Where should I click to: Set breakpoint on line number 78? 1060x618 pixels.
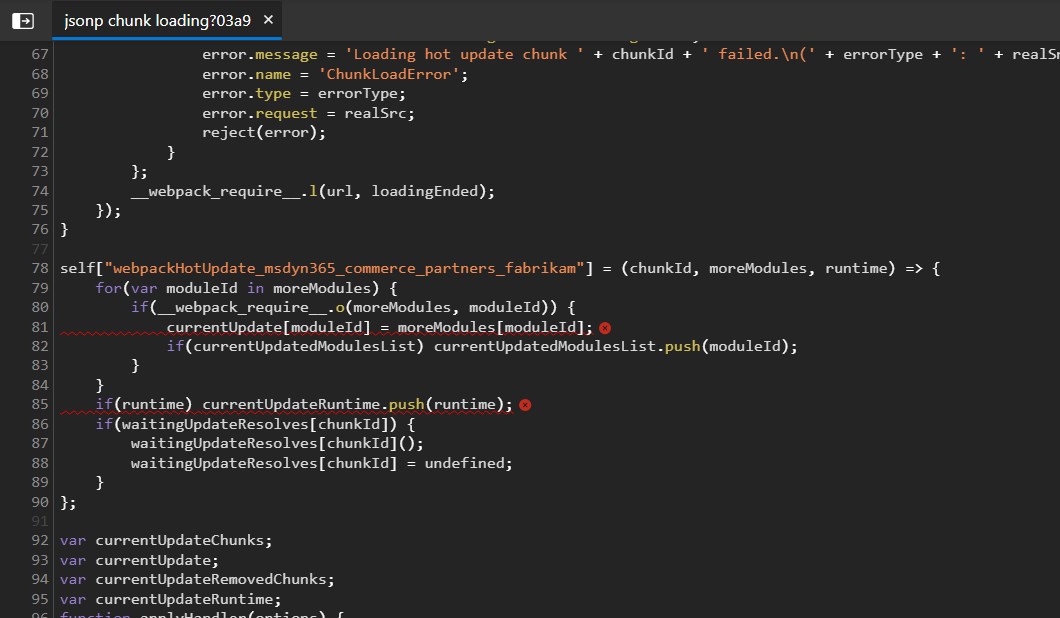tap(40, 268)
